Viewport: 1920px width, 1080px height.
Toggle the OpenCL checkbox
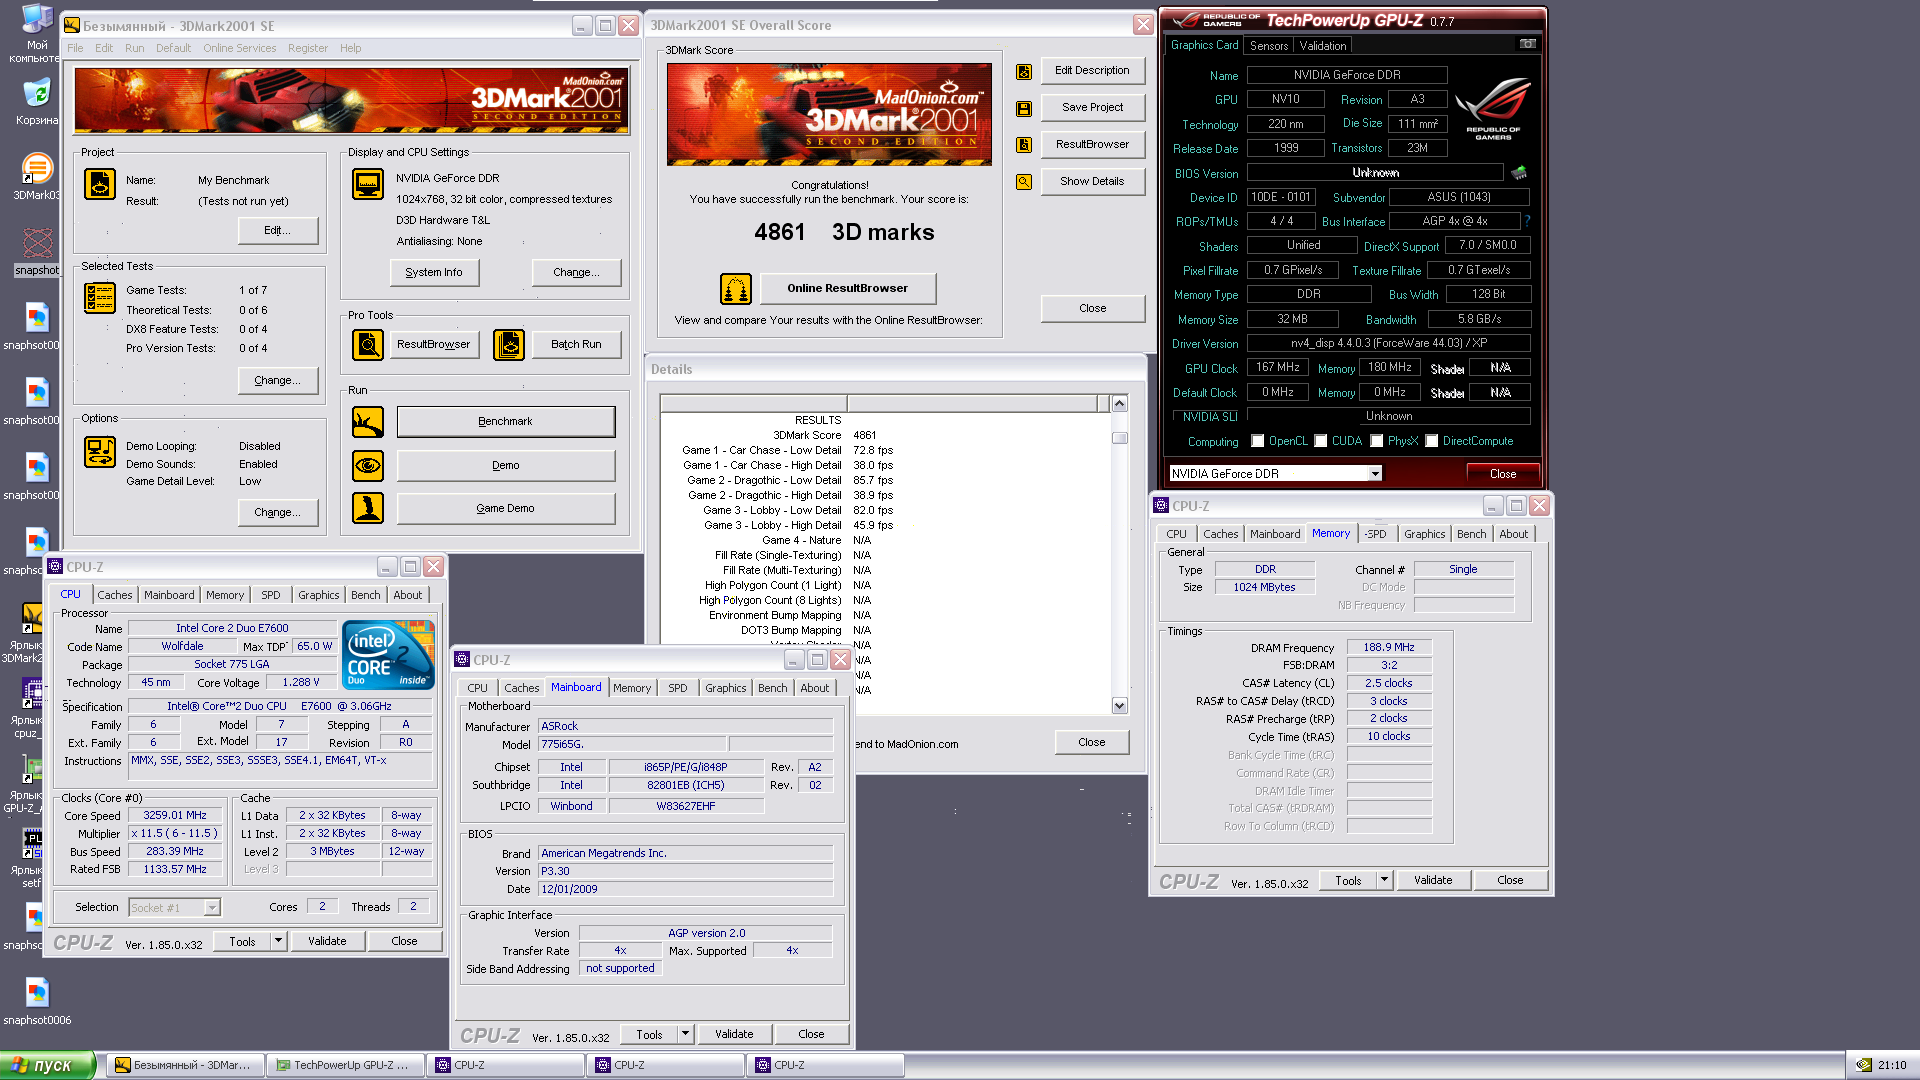(1258, 441)
